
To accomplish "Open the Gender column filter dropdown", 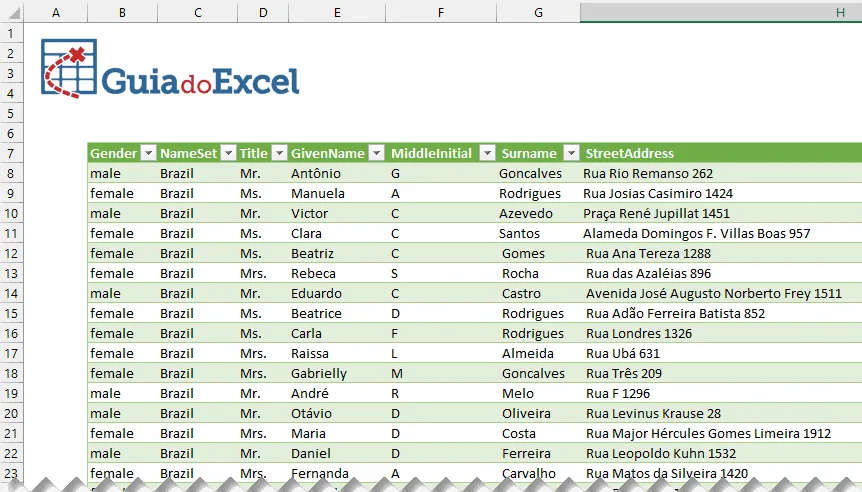I will (148, 153).
